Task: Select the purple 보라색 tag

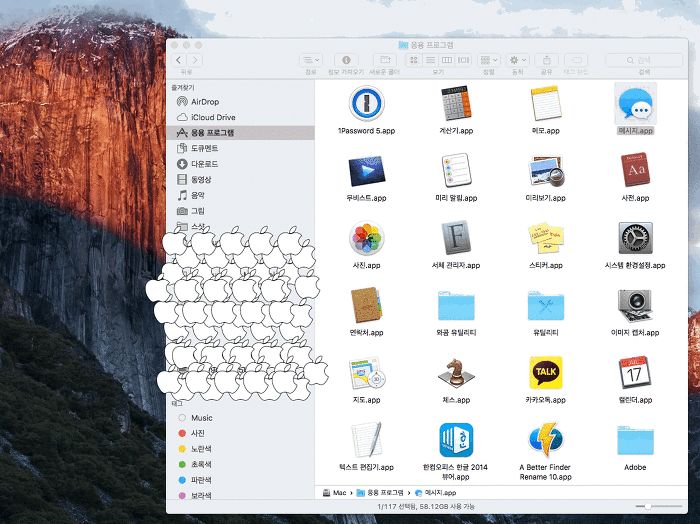Action: tap(240, 495)
